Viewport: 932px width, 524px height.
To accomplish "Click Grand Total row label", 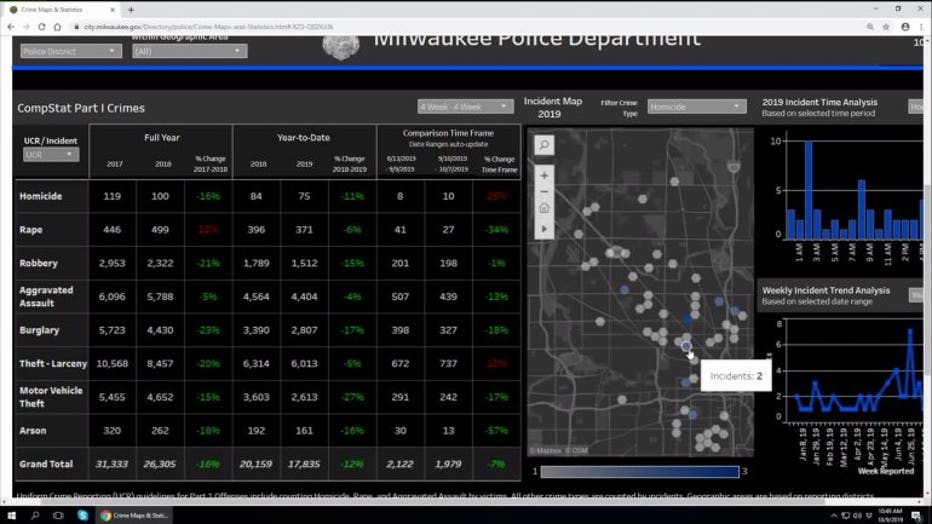I will click(46, 464).
